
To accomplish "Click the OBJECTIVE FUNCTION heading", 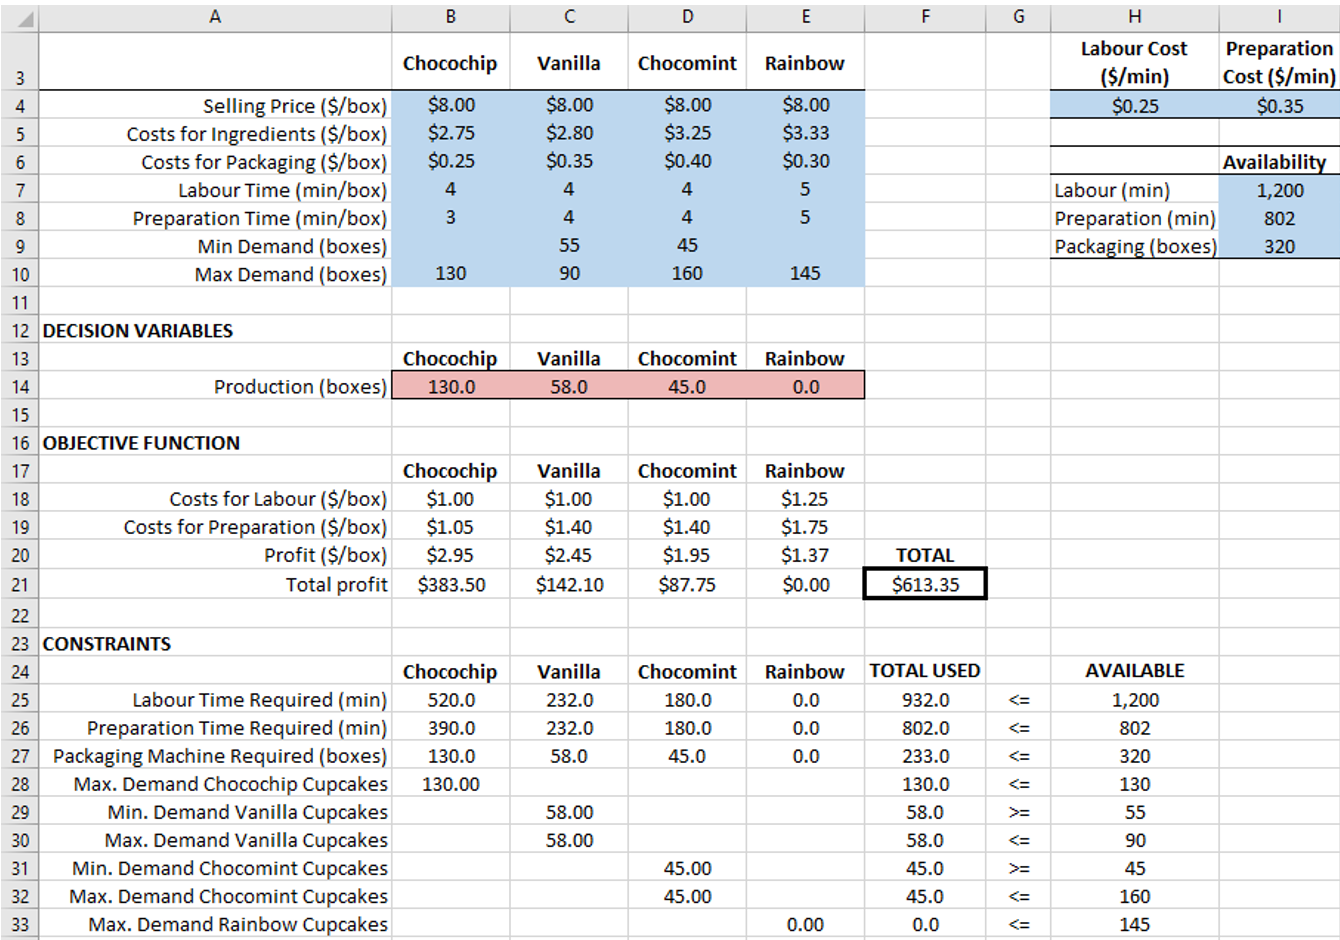I will (141, 443).
